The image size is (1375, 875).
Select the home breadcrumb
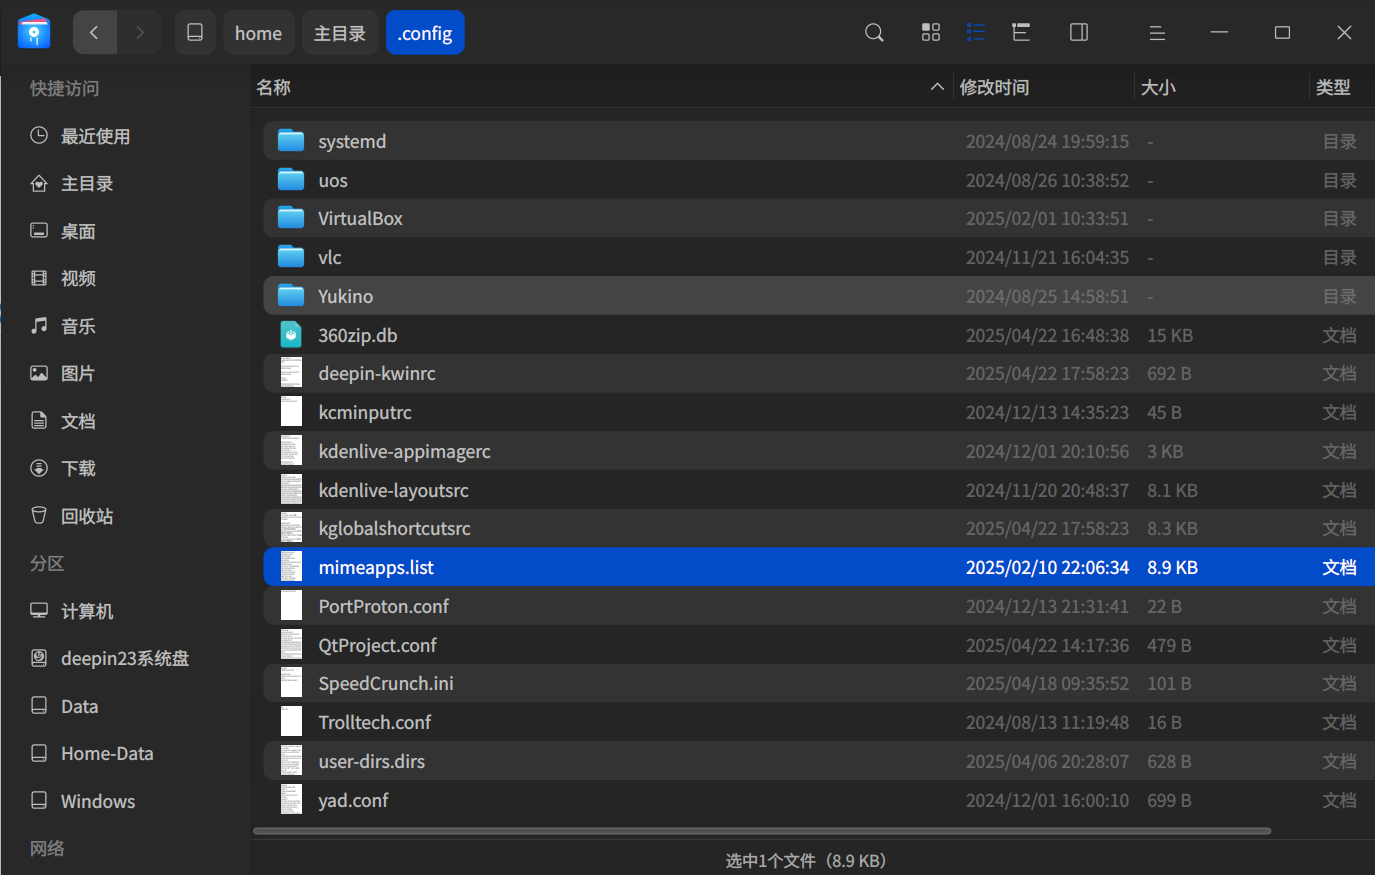(258, 33)
